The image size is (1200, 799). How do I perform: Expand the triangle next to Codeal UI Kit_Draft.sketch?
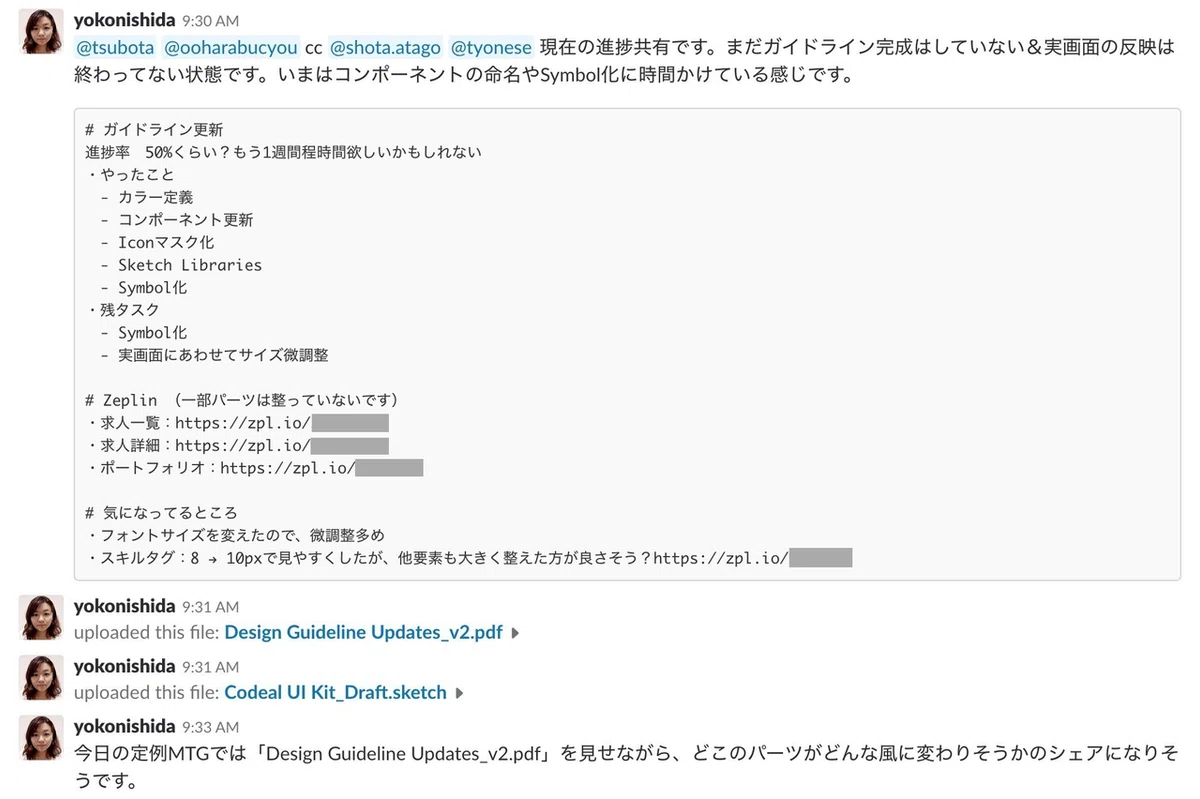point(459,693)
